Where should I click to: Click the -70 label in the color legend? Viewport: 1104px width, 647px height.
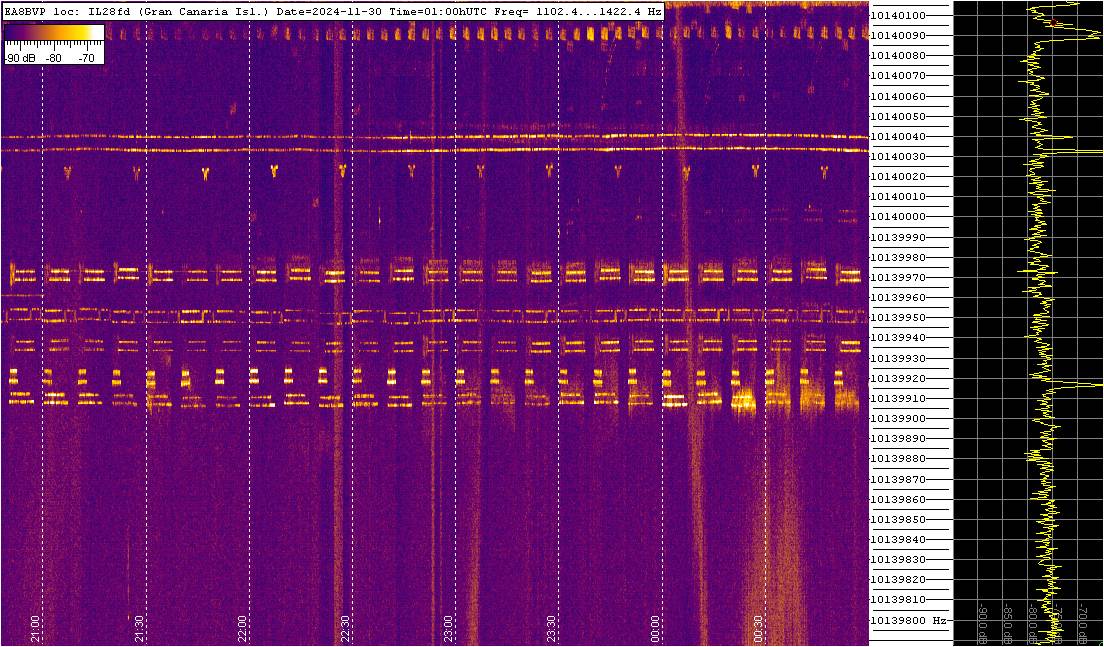pyautogui.click(x=87, y=59)
